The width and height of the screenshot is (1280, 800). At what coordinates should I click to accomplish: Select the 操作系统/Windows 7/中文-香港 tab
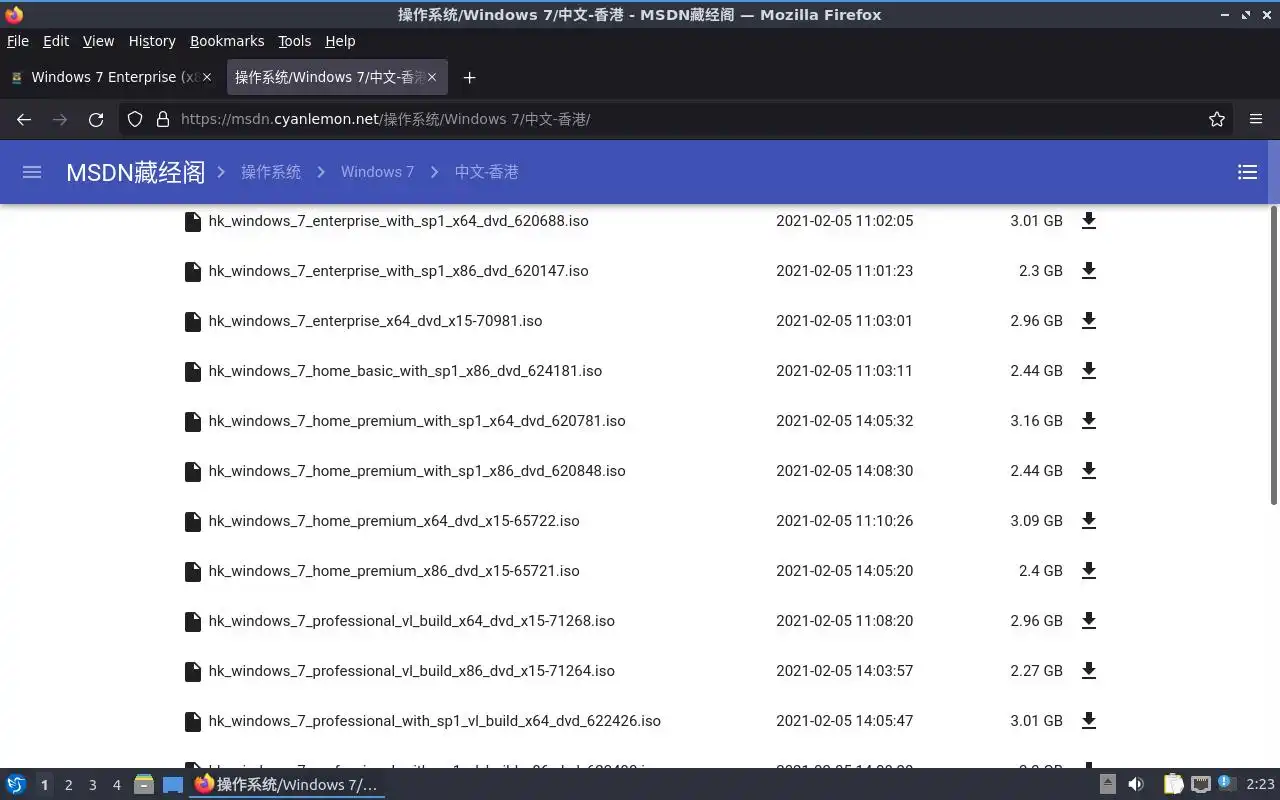(337, 77)
